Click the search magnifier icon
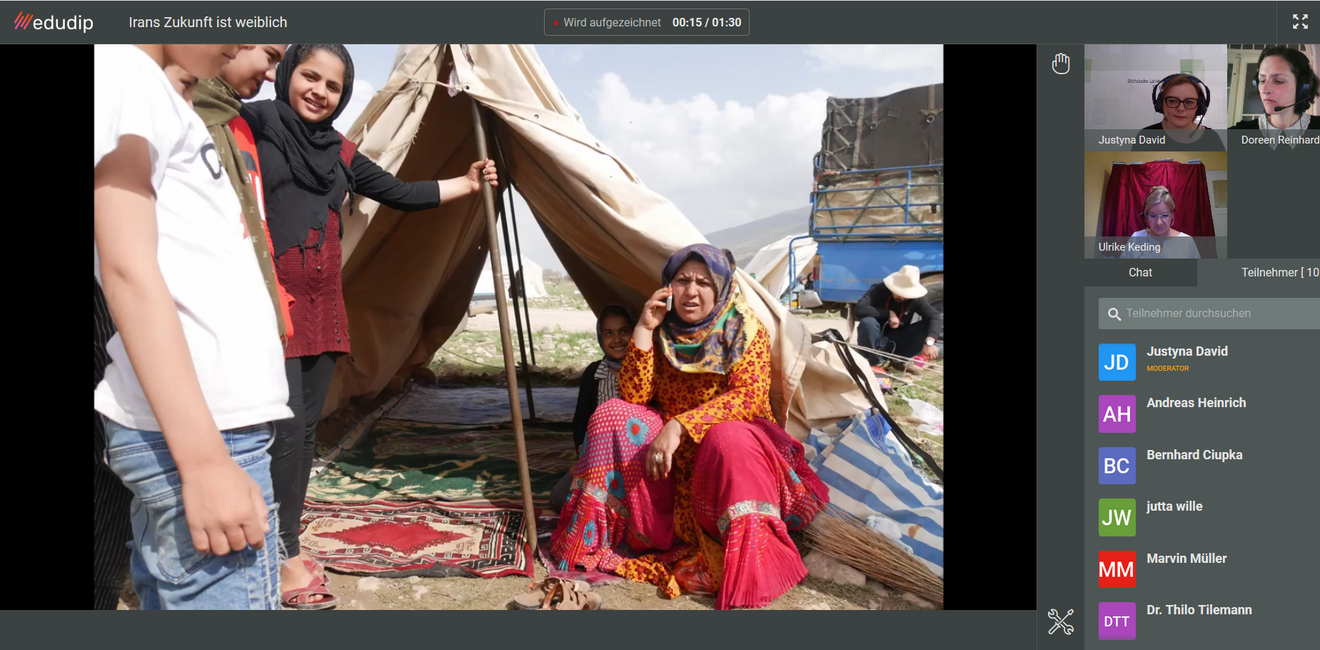Viewport: 1320px width, 650px height. point(1114,314)
